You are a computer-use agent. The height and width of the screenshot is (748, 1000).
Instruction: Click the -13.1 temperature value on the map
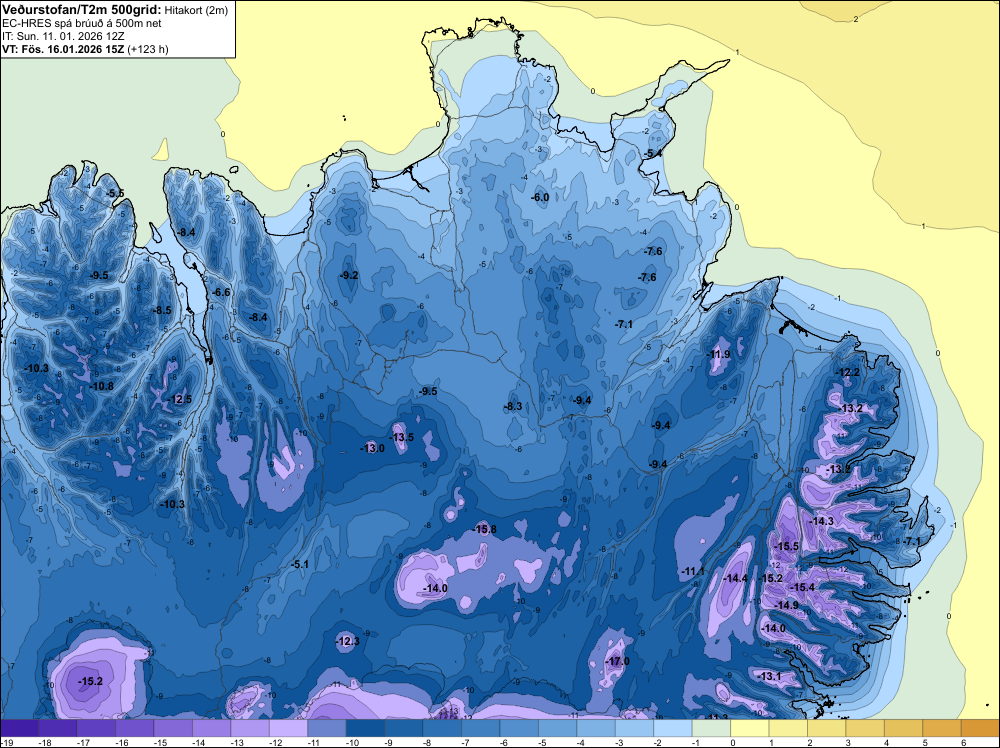[769, 676]
